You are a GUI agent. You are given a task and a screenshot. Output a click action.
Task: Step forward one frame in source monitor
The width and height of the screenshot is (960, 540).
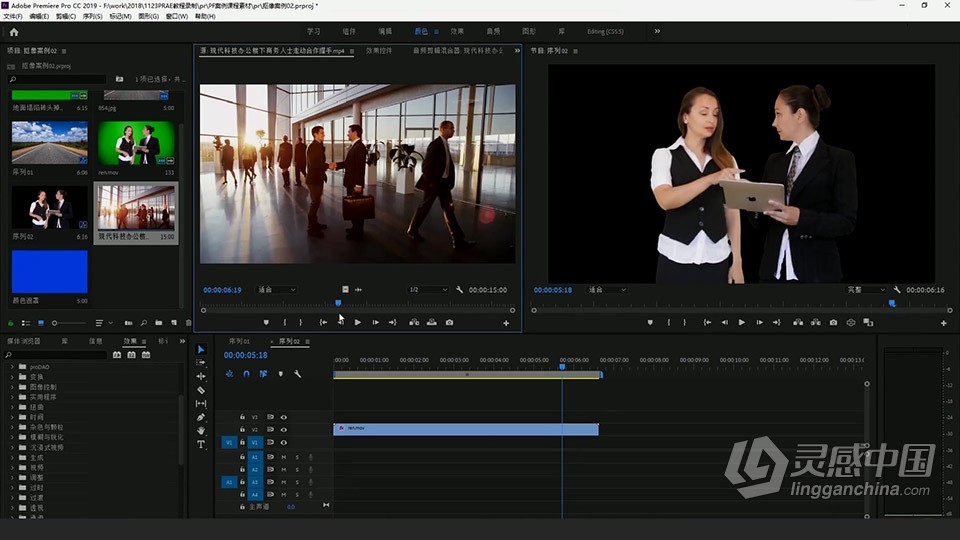tap(375, 322)
